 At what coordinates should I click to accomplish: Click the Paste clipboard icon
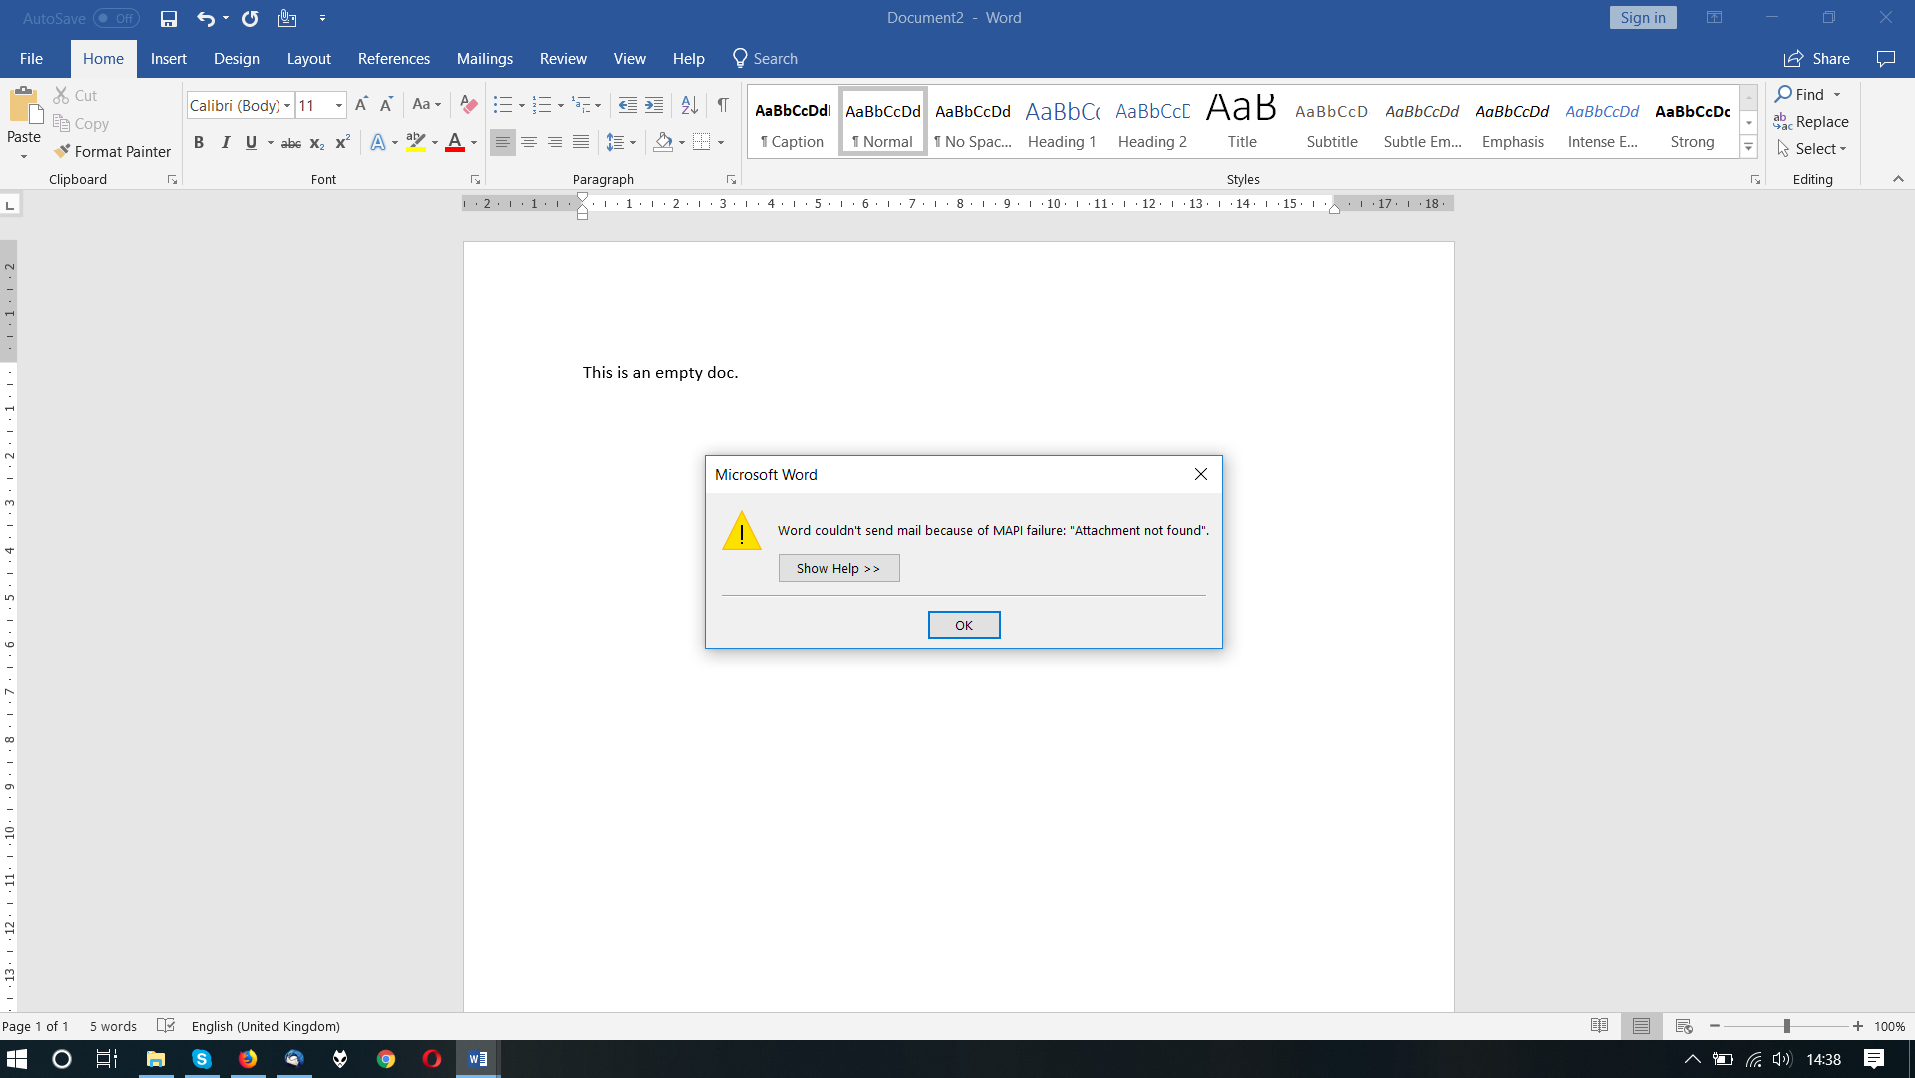[24, 104]
